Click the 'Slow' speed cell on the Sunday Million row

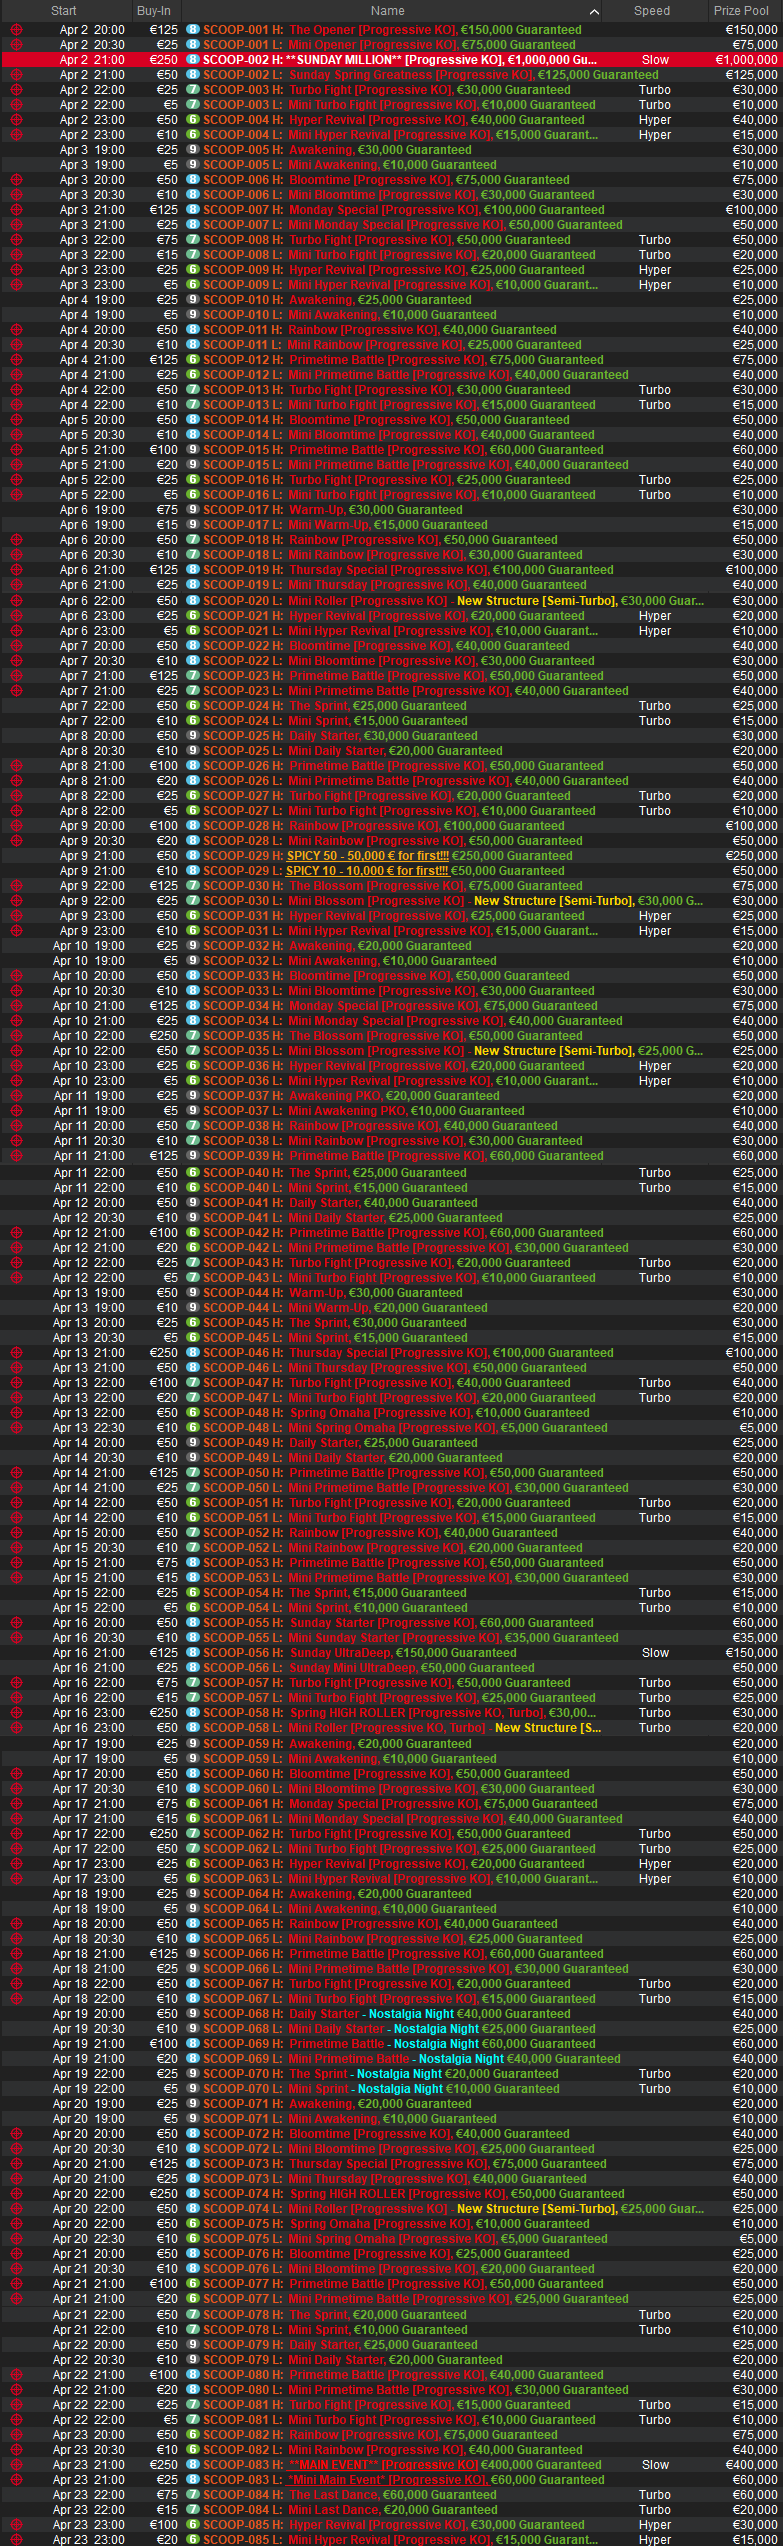655,60
